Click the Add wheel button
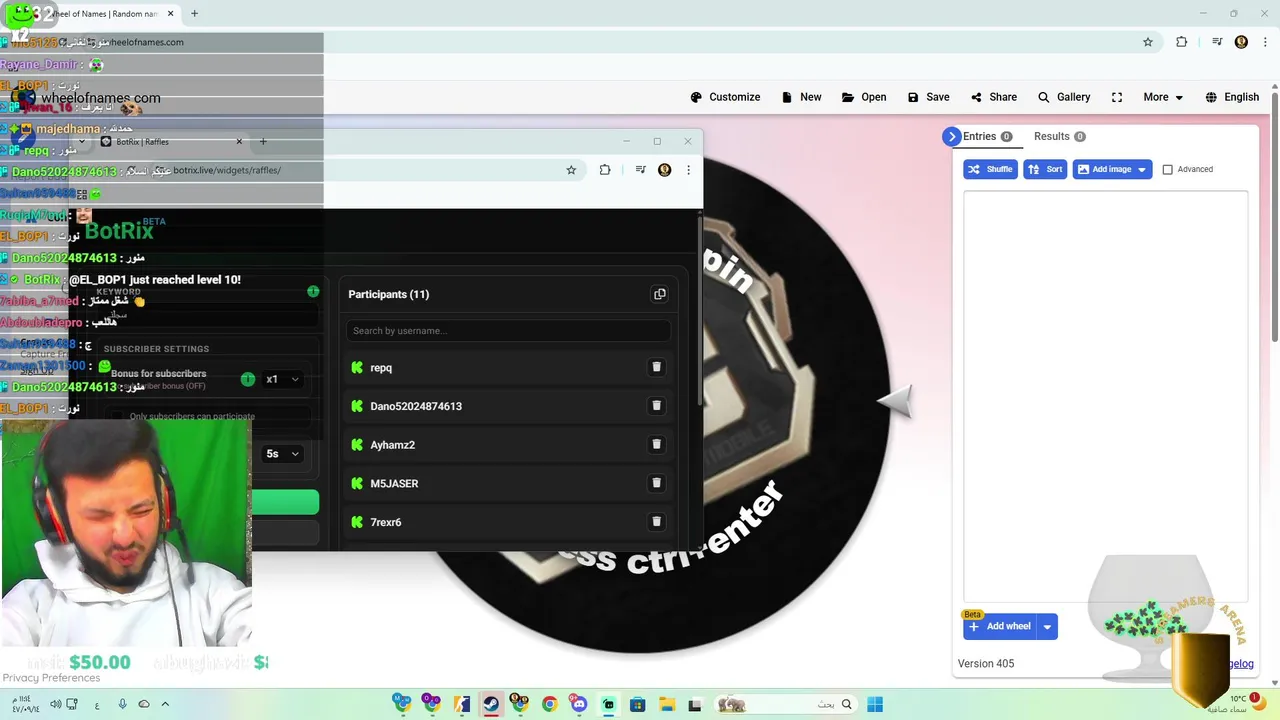Screen dimensions: 1280x720 1000,627
